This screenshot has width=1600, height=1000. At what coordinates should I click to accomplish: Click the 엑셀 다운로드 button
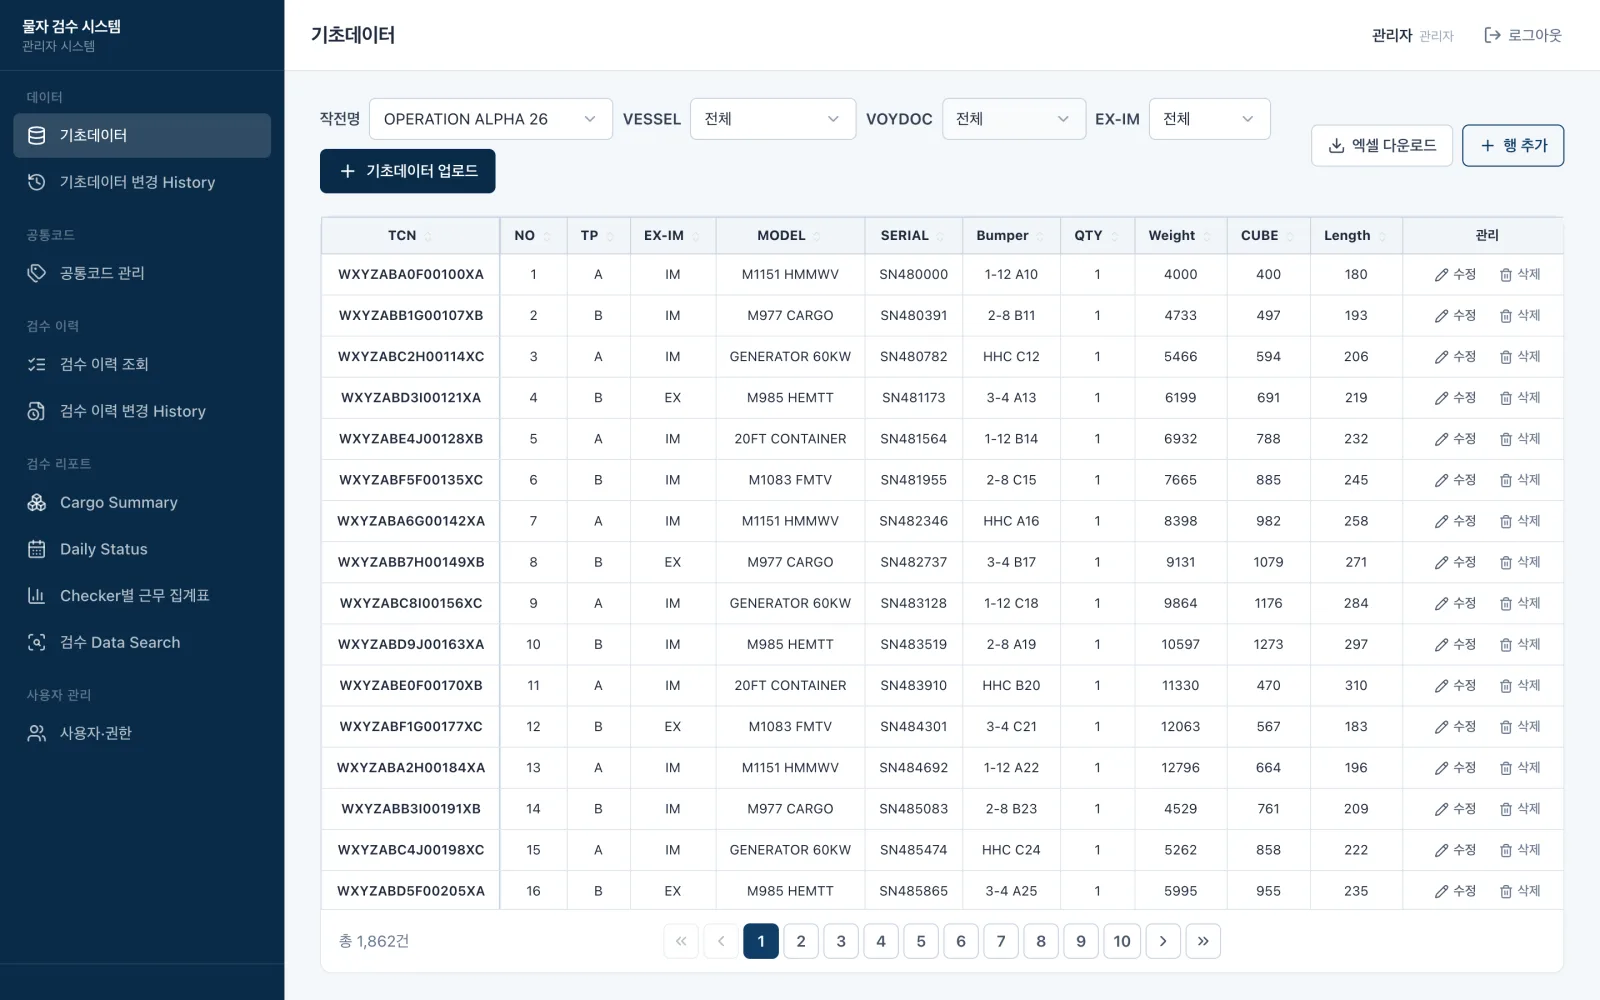tap(1381, 146)
